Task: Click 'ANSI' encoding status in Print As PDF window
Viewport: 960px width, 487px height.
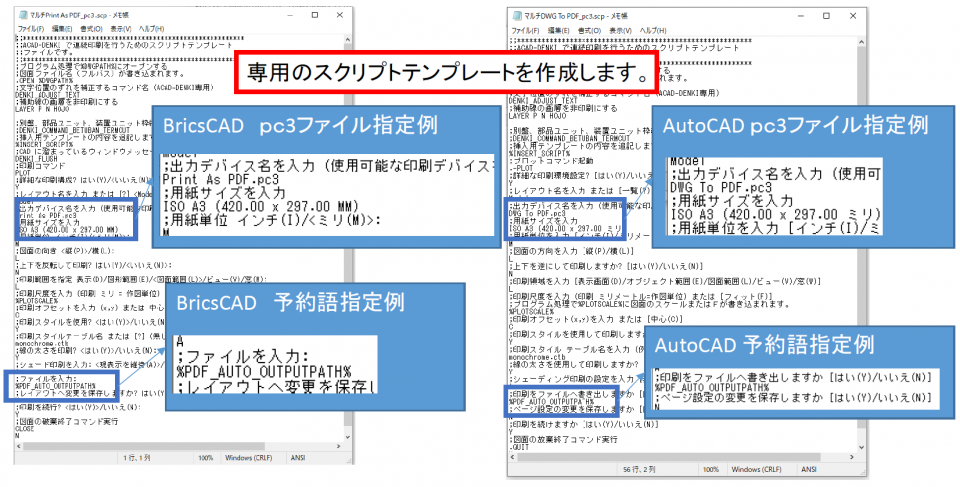Action: tap(298, 458)
